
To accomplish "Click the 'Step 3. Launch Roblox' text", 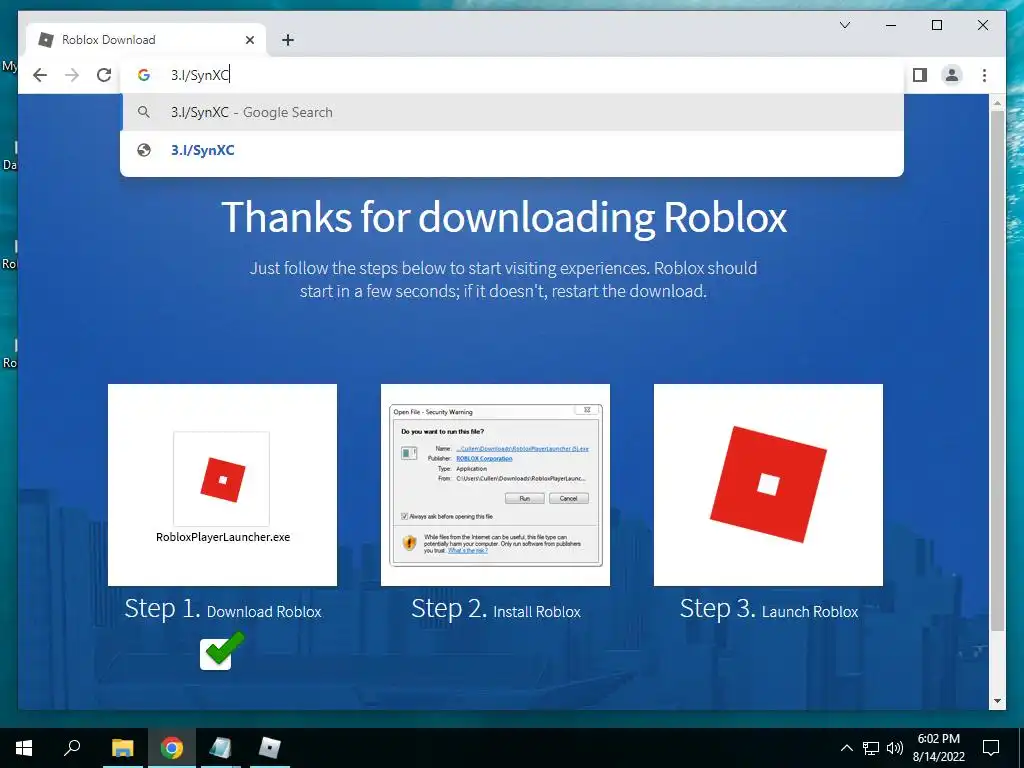I will 769,609.
